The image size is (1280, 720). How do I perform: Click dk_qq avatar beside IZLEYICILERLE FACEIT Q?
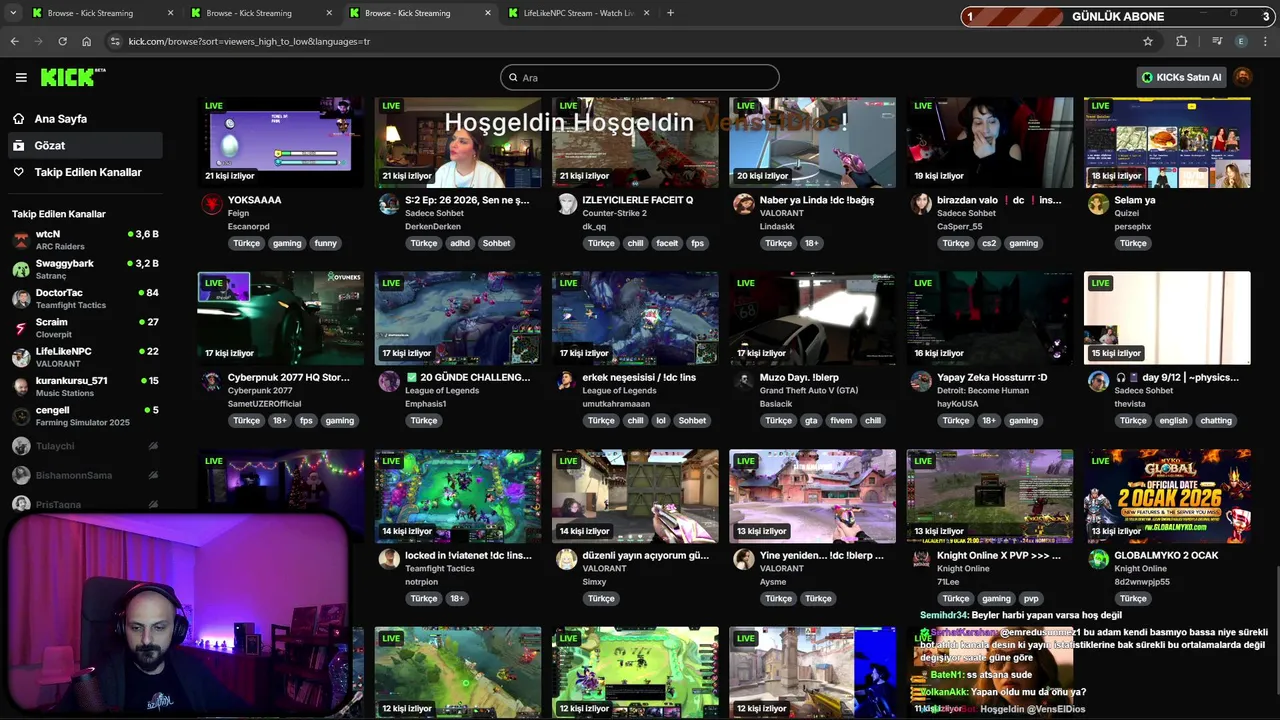(566, 204)
